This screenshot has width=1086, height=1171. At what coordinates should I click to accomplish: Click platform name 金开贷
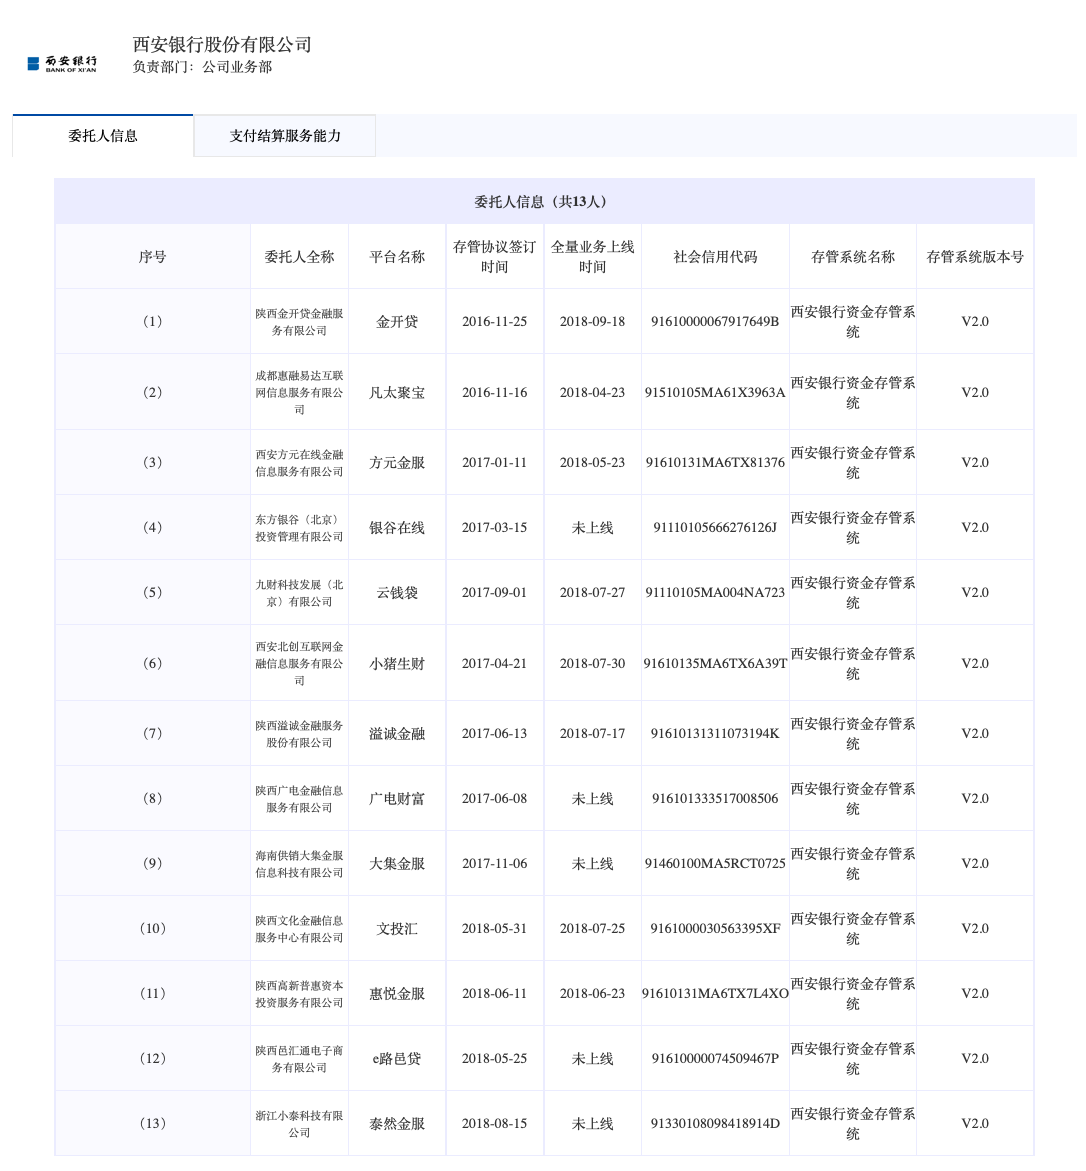point(397,322)
